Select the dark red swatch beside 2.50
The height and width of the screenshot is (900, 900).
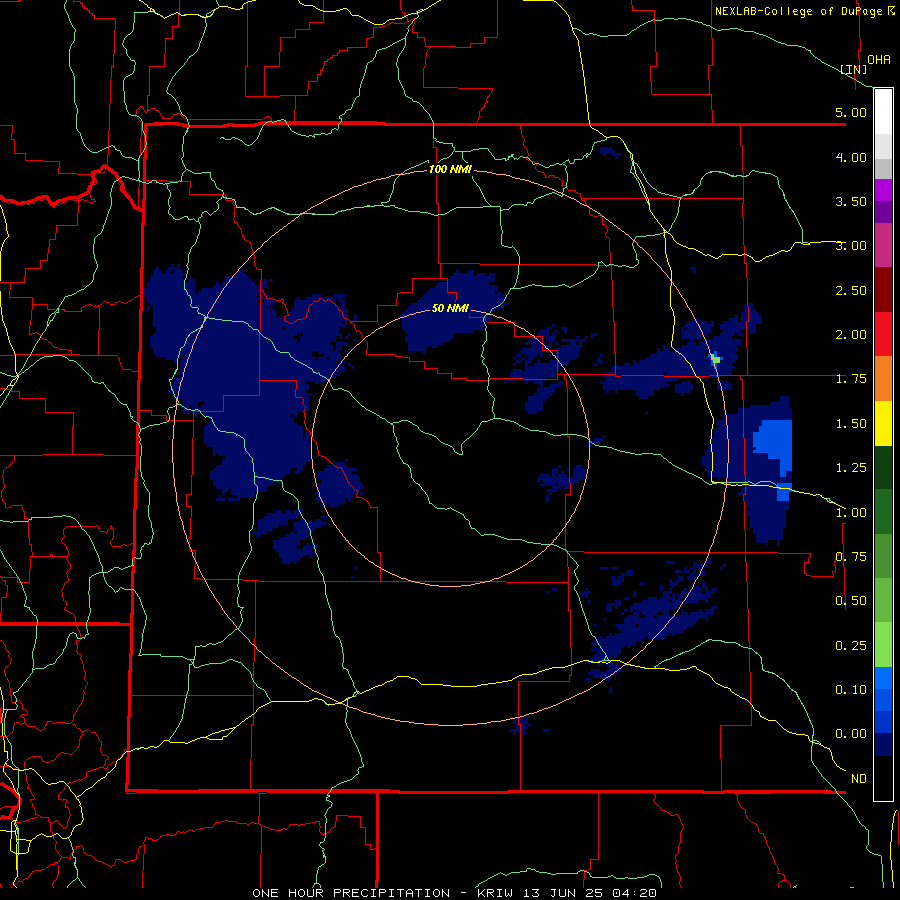point(883,290)
